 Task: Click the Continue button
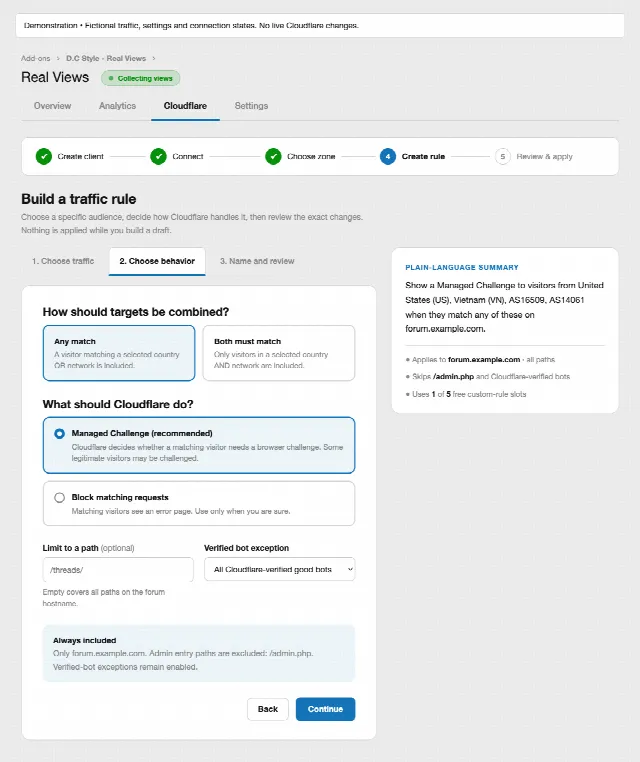coord(326,709)
